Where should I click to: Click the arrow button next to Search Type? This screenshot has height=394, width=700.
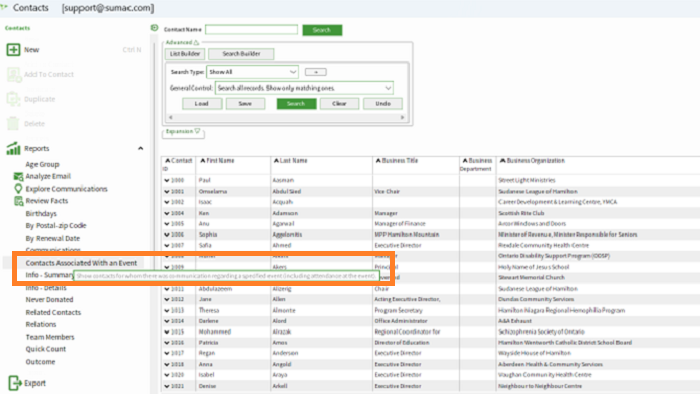pyautogui.click(x=316, y=72)
